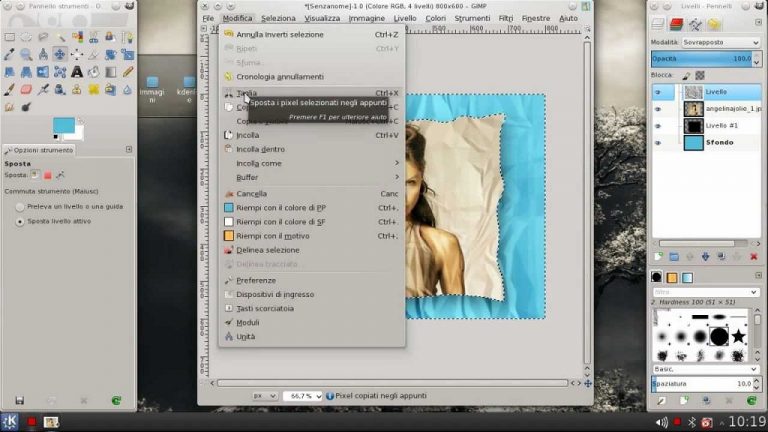Open the 66.7% zoom dropdown

(x=302, y=396)
